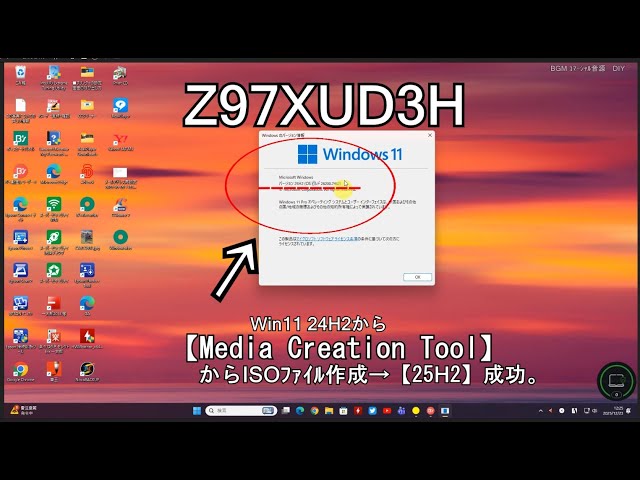The image size is (640, 480).
Task: Open the red lightning bolt desktop icon
Action: pyautogui.click(x=87, y=339)
